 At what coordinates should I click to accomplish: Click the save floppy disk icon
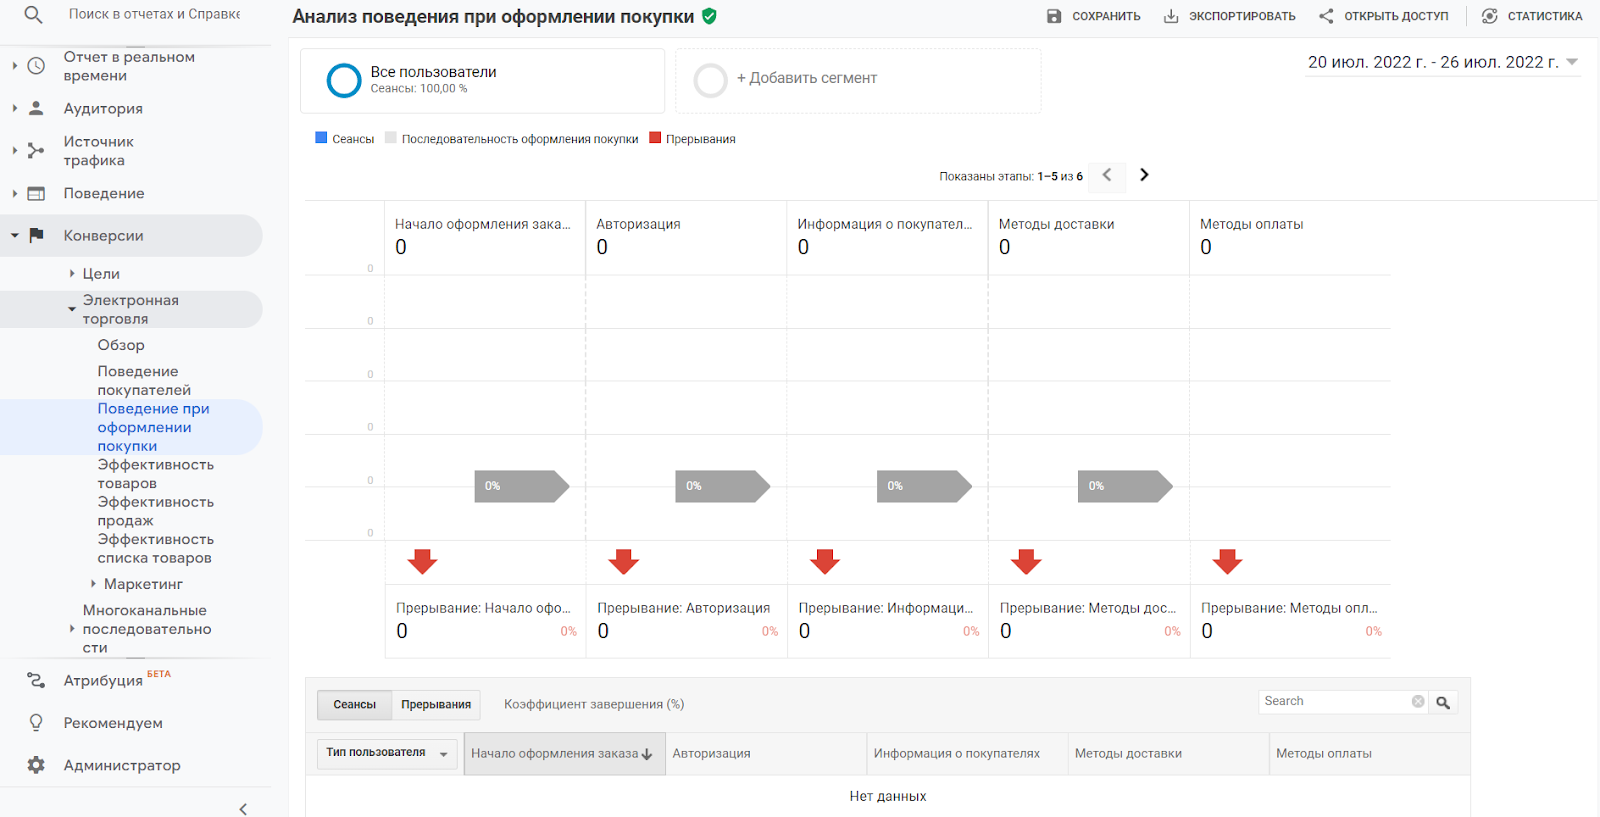click(x=1054, y=16)
